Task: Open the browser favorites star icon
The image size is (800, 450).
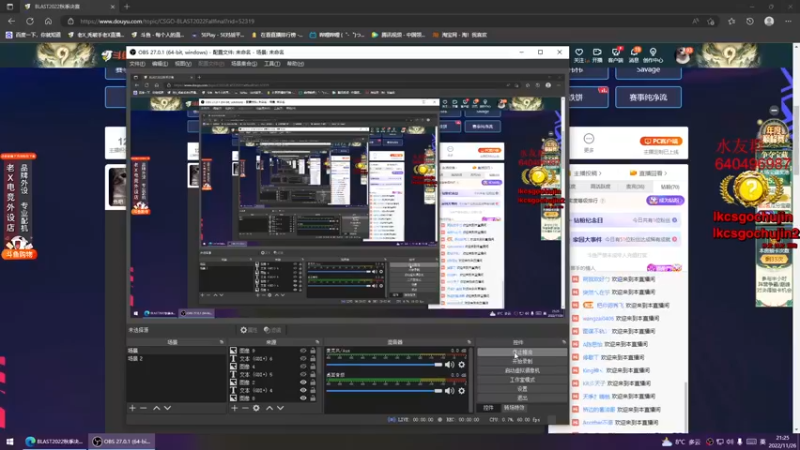Action: coord(731,21)
